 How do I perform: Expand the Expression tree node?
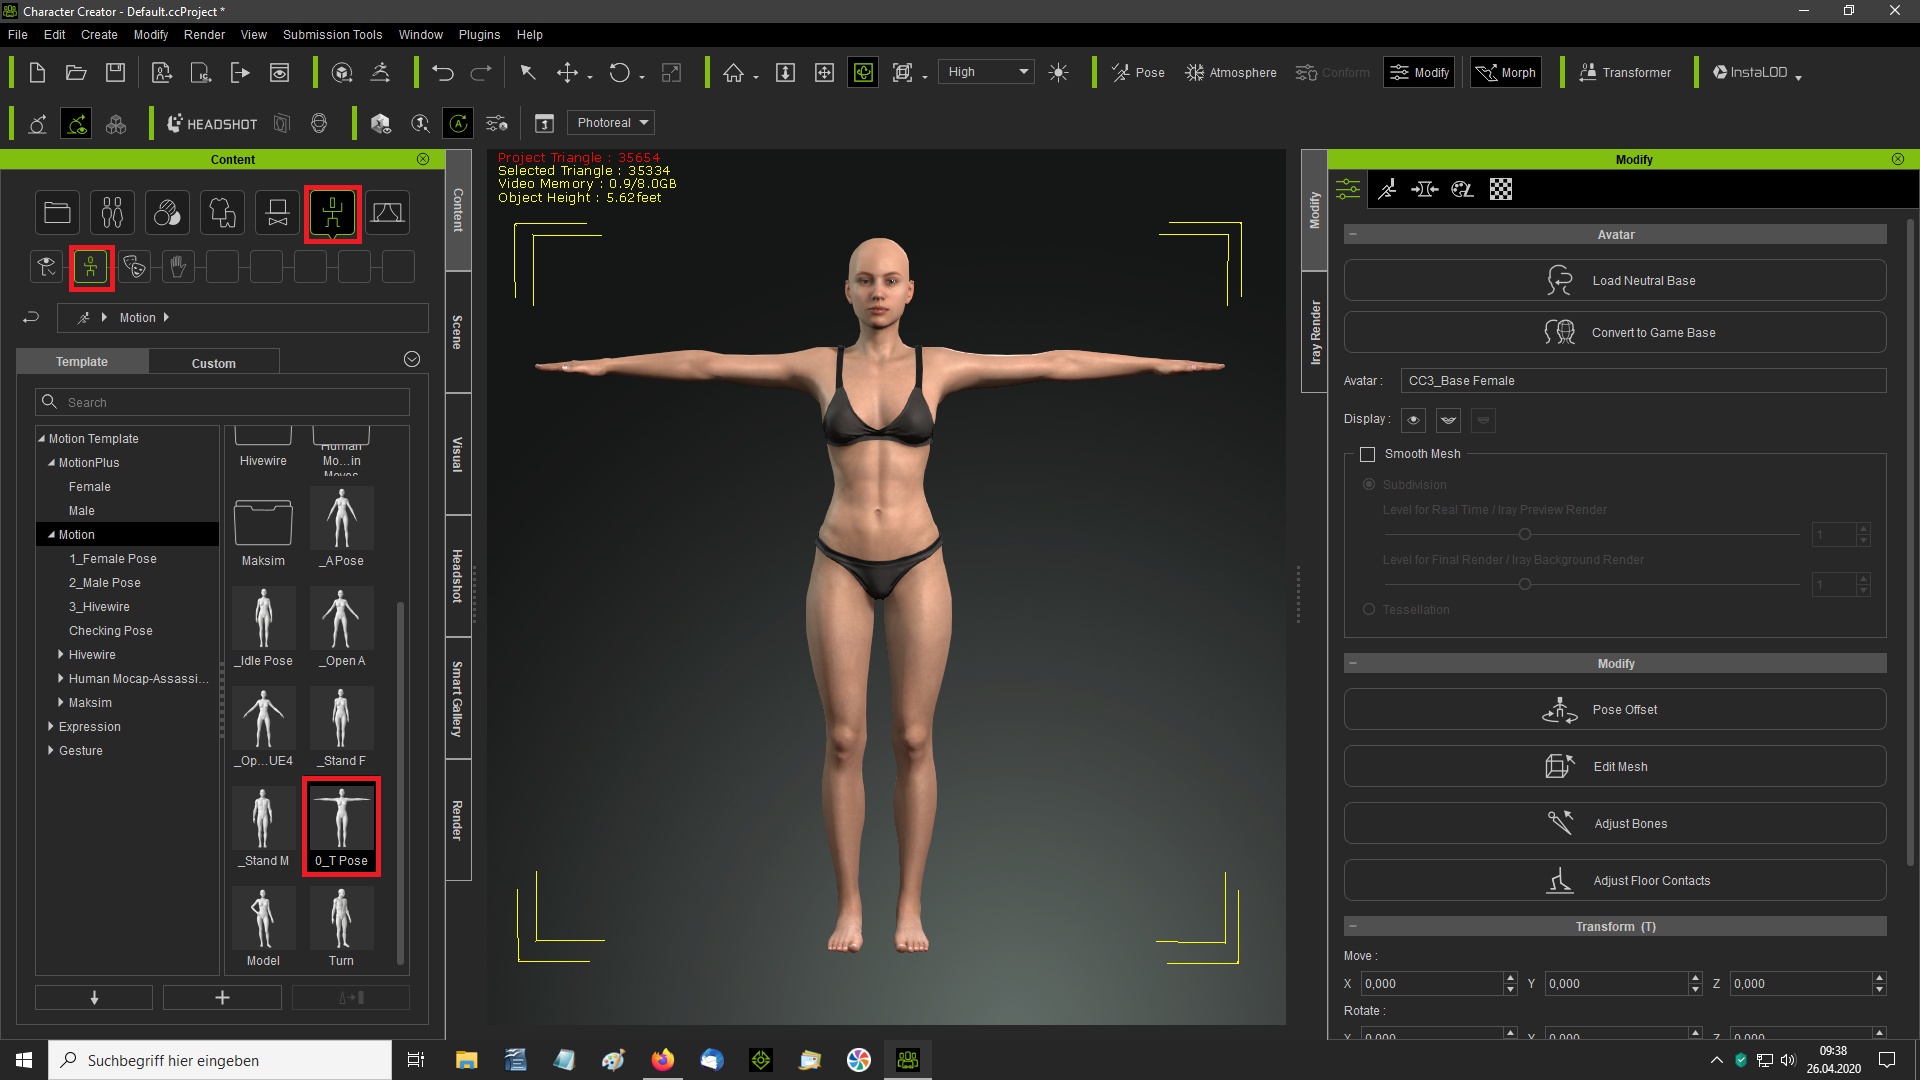tap(51, 727)
